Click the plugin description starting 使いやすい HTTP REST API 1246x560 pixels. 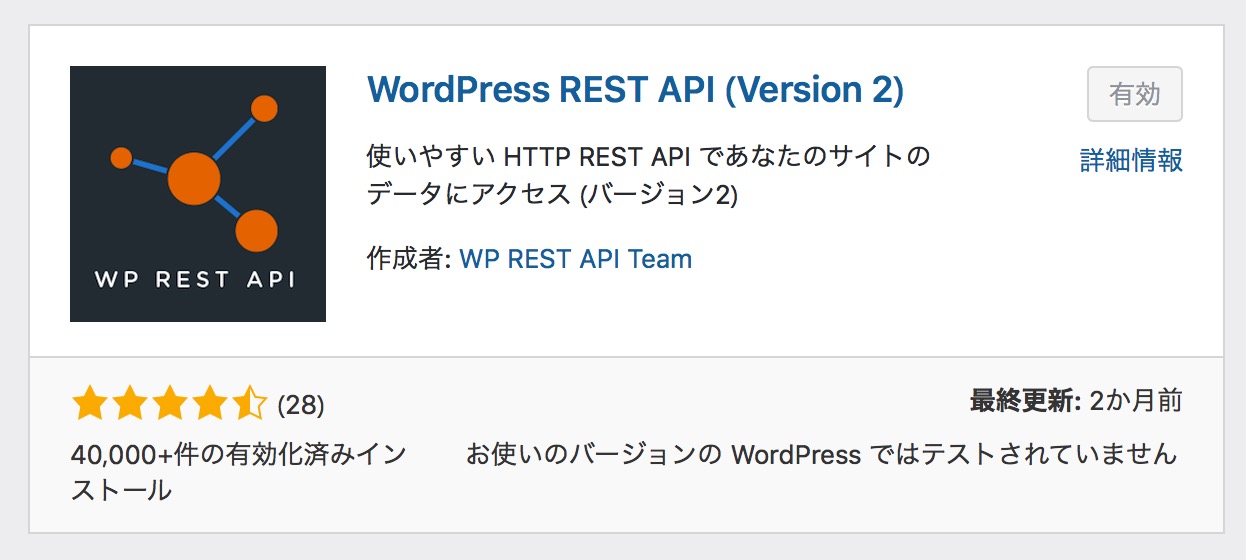tap(648, 175)
